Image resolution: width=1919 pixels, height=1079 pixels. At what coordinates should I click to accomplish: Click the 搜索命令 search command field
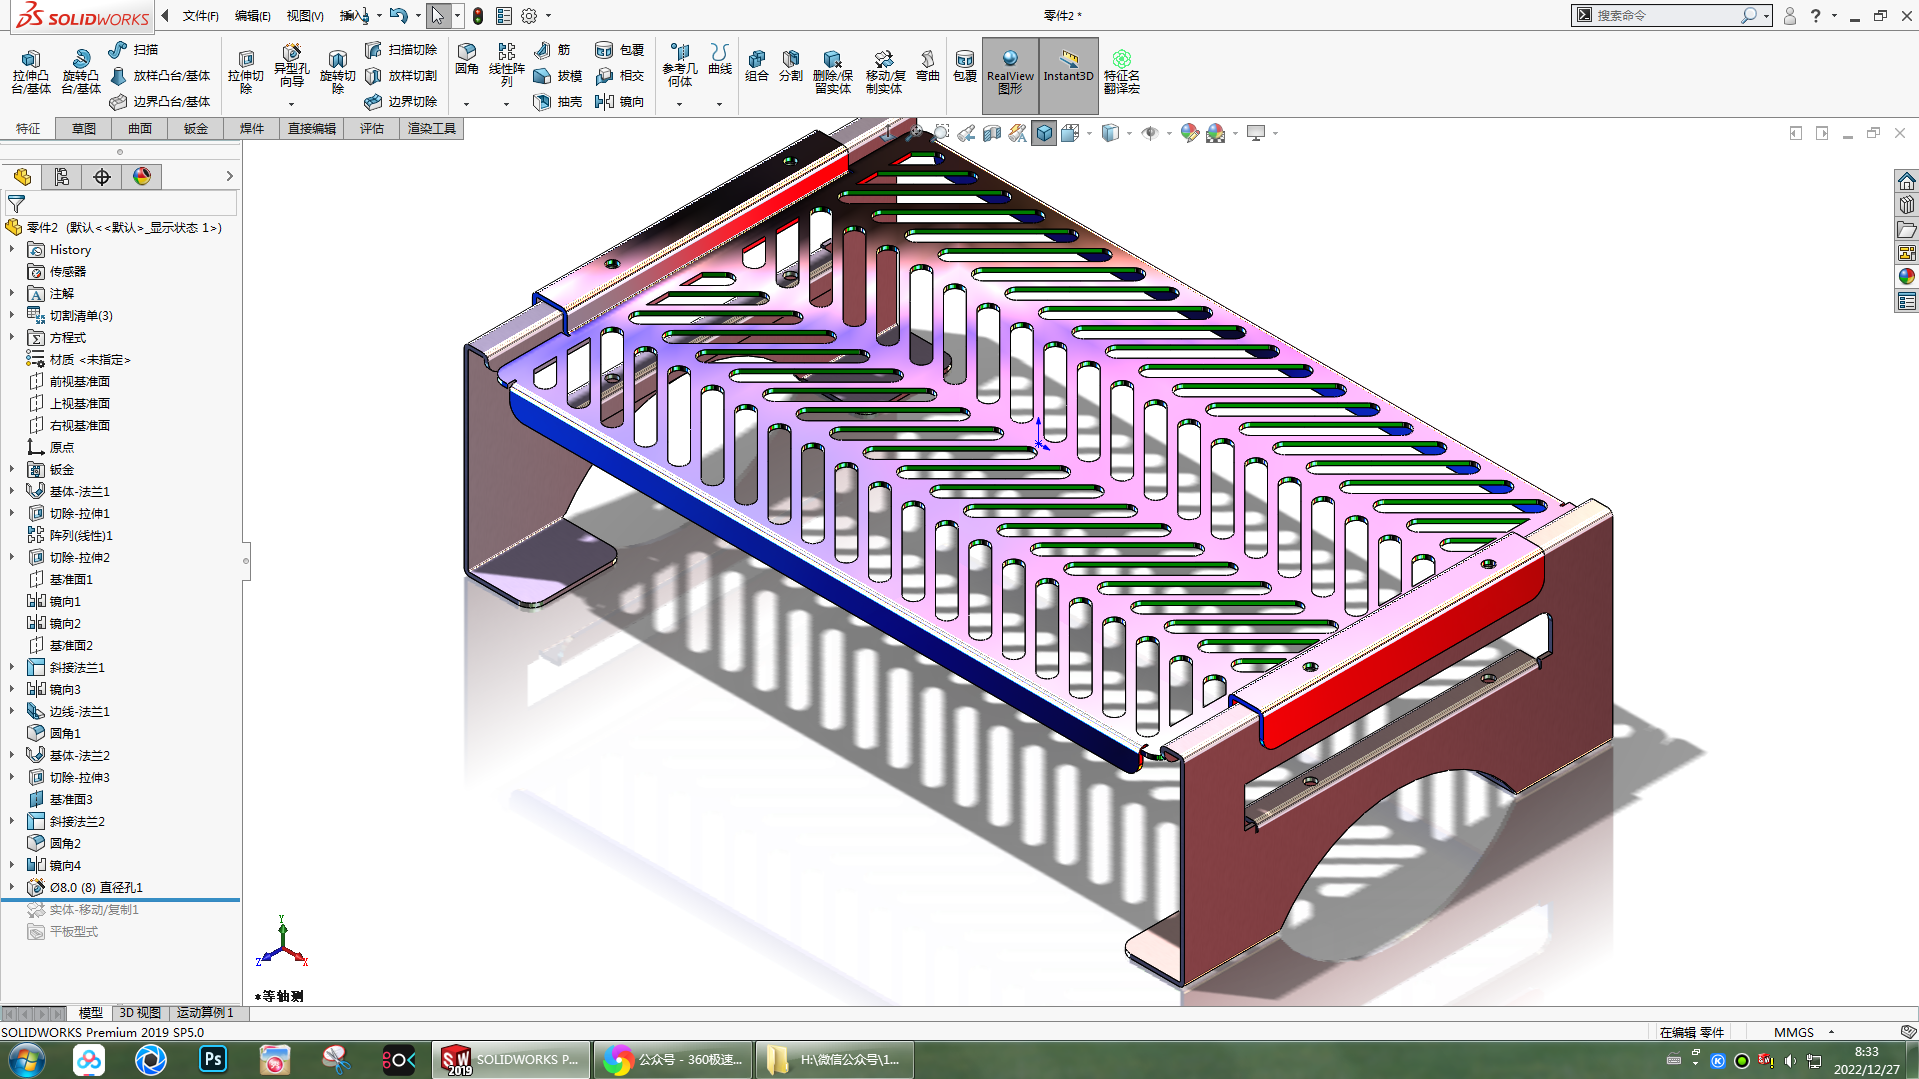pyautogui.click(x=1666, y=16)
